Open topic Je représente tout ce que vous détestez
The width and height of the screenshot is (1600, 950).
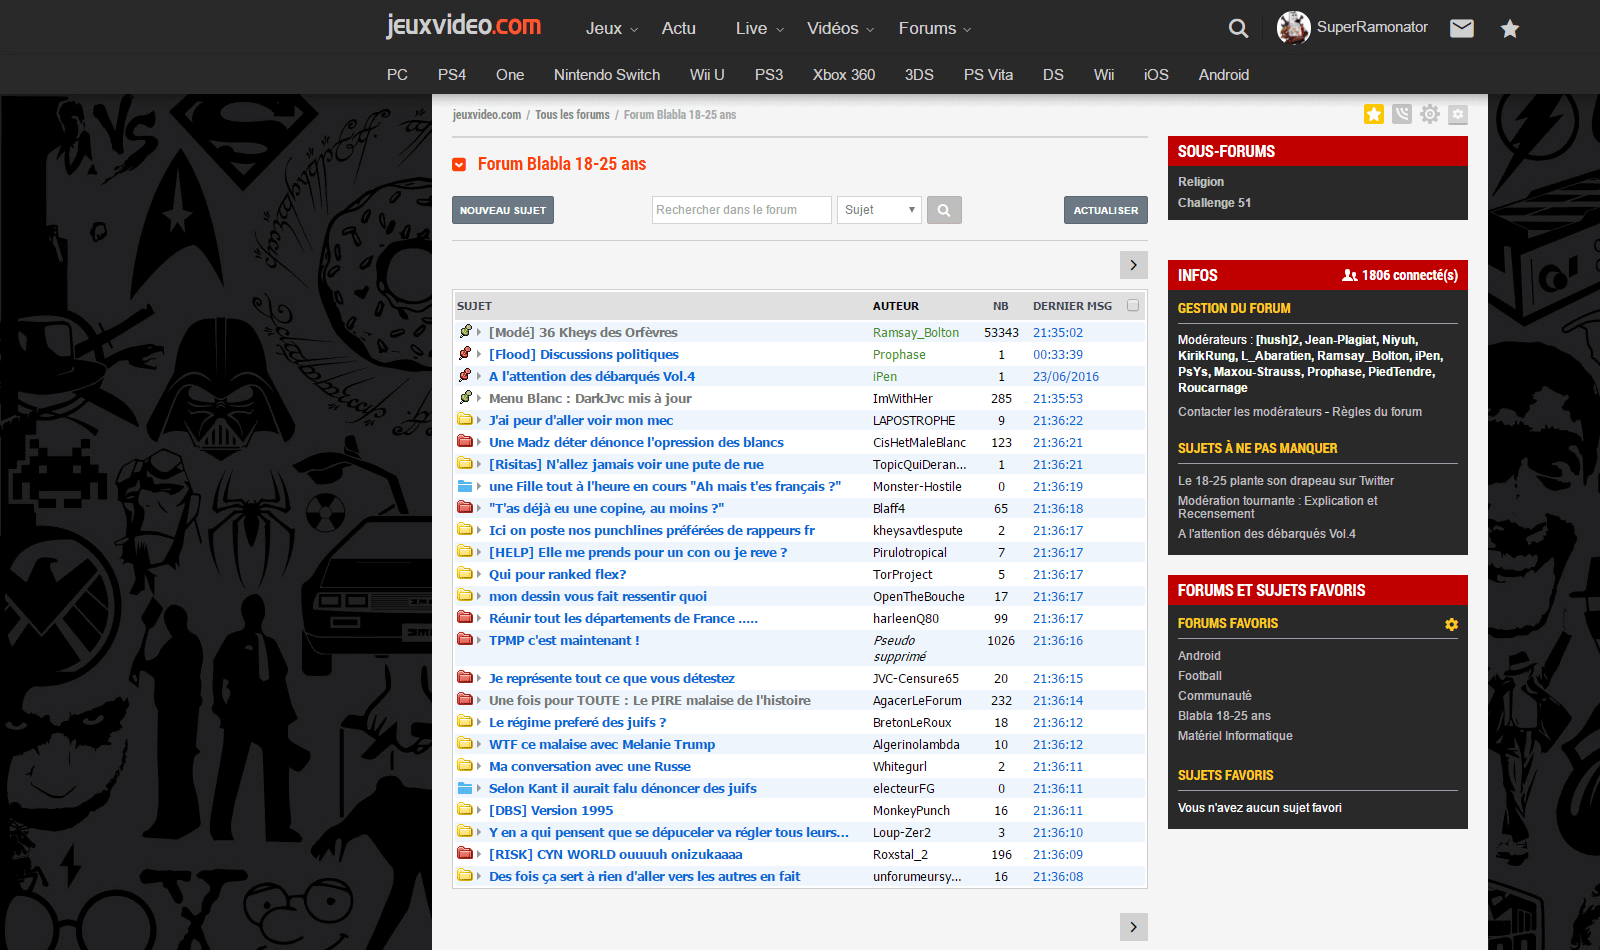tap(612, 678)
